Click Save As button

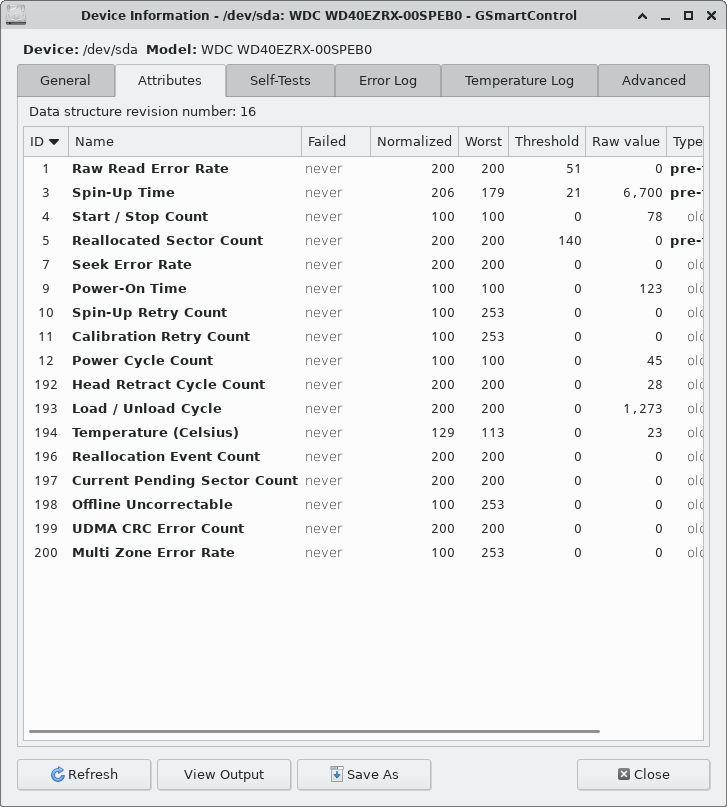[x=364, y=774]
